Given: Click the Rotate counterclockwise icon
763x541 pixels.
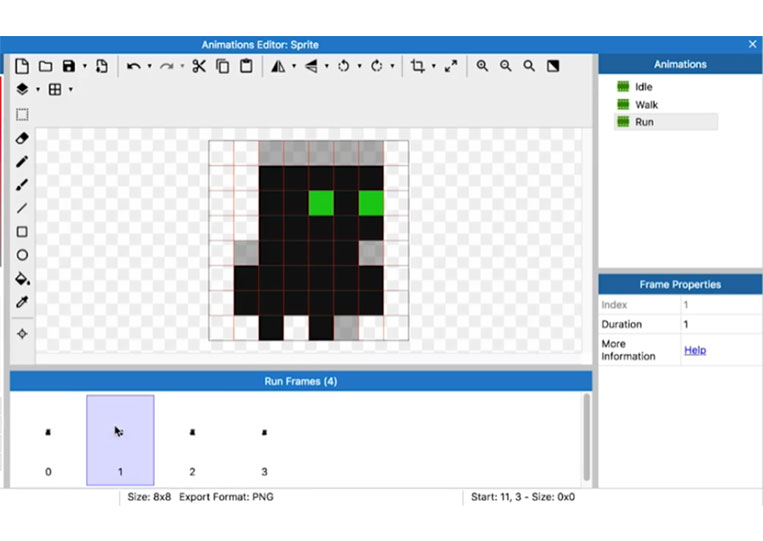Looking at the screenshot, I should point(344,66).
